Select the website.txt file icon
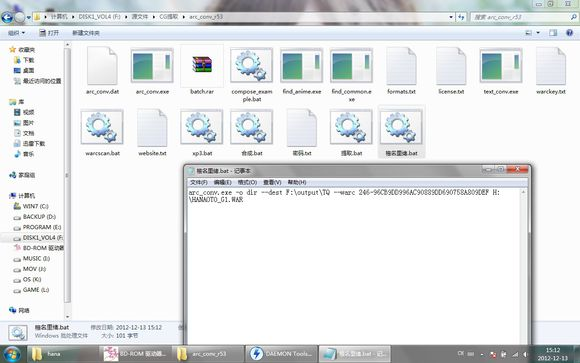Viewport: 580px width, 363px height. (x=152, y=127)
